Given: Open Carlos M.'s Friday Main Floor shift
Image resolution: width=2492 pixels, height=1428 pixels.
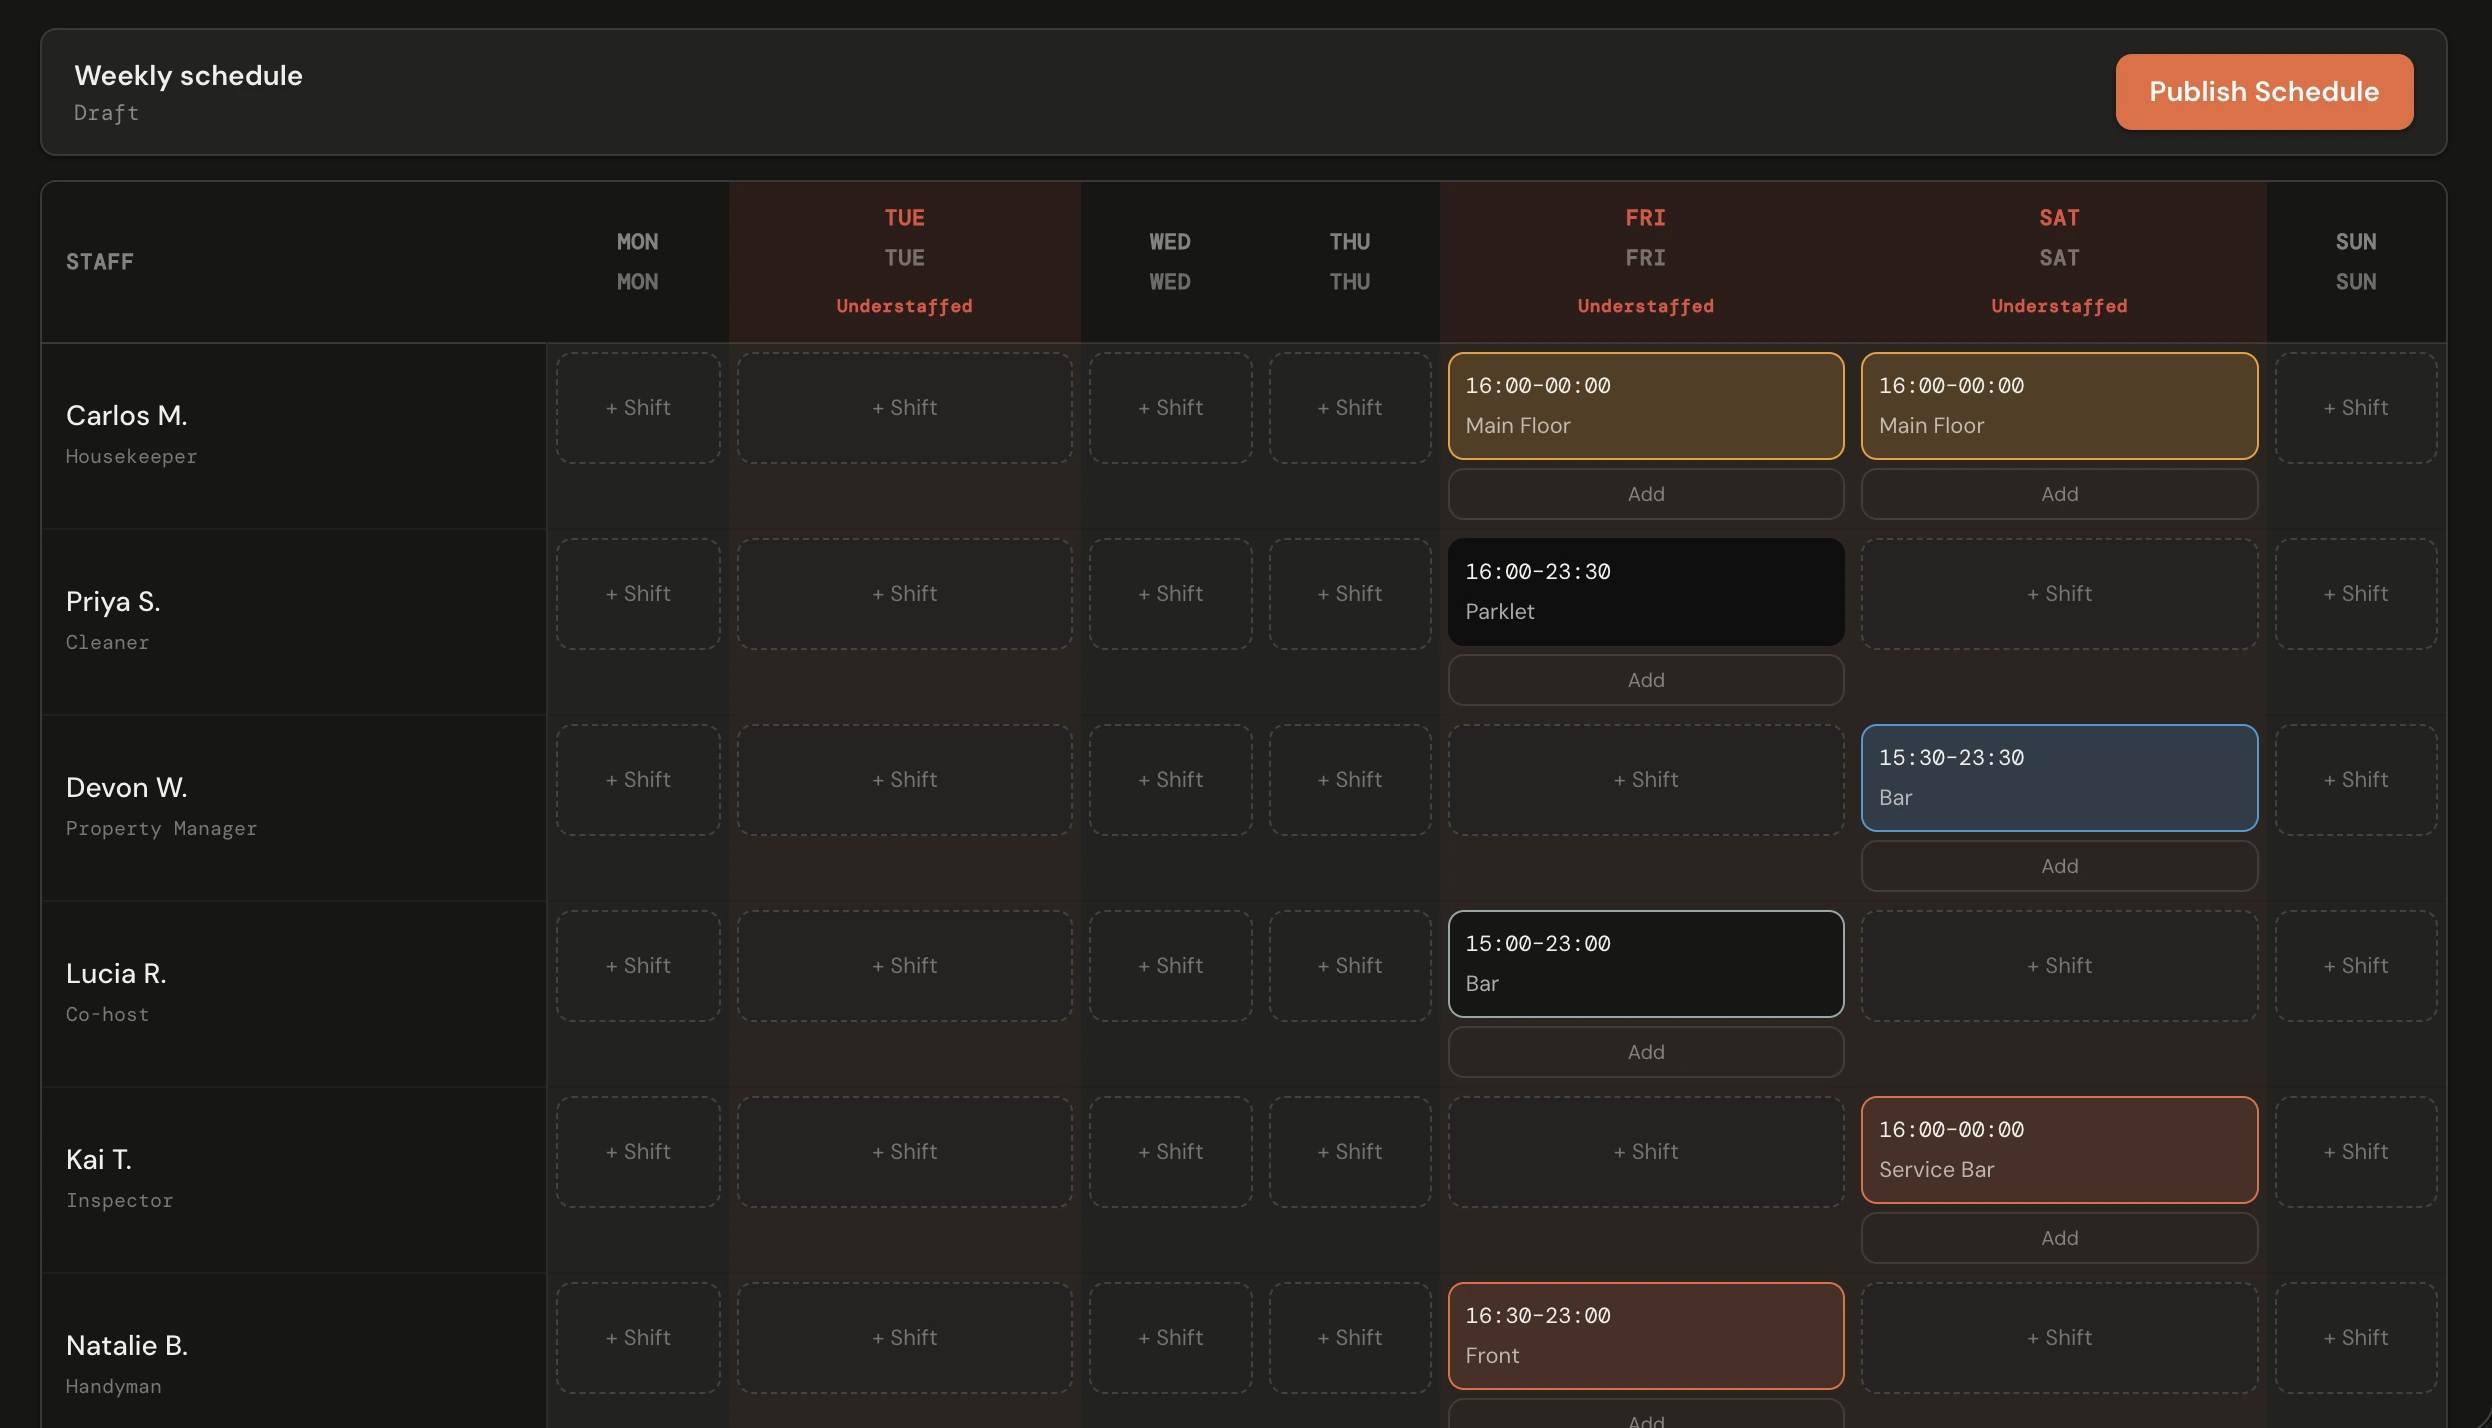Looking at the screenshot, I should [x=1645, y=405].
